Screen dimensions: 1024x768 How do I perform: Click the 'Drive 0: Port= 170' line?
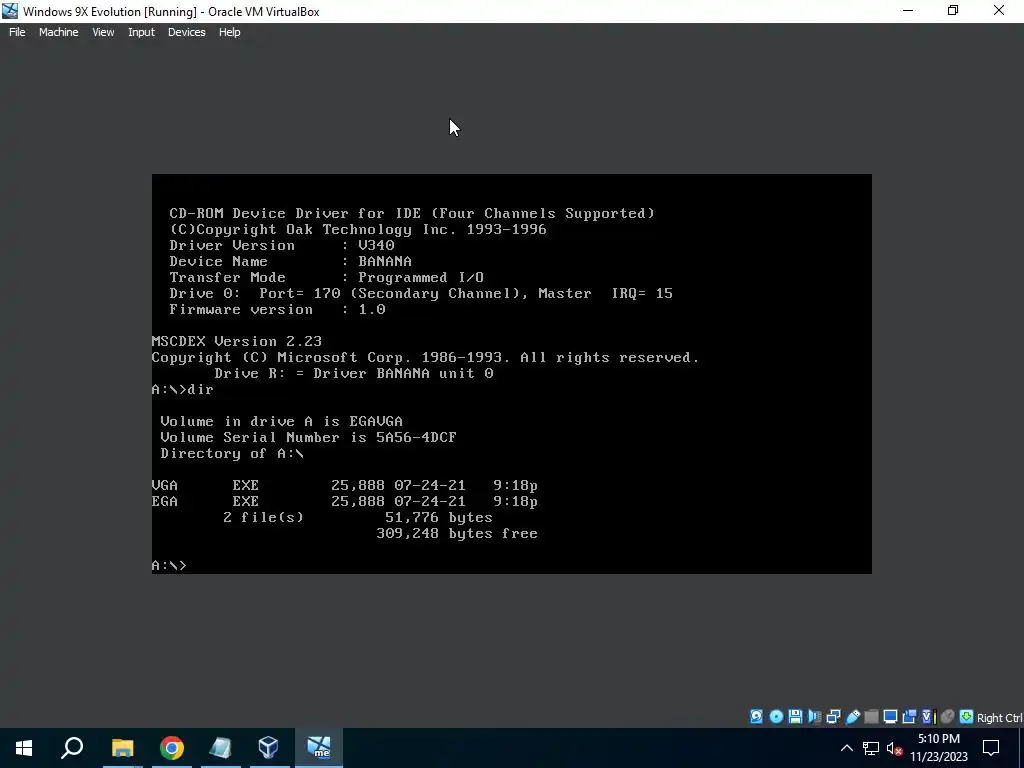pos(421,293)
